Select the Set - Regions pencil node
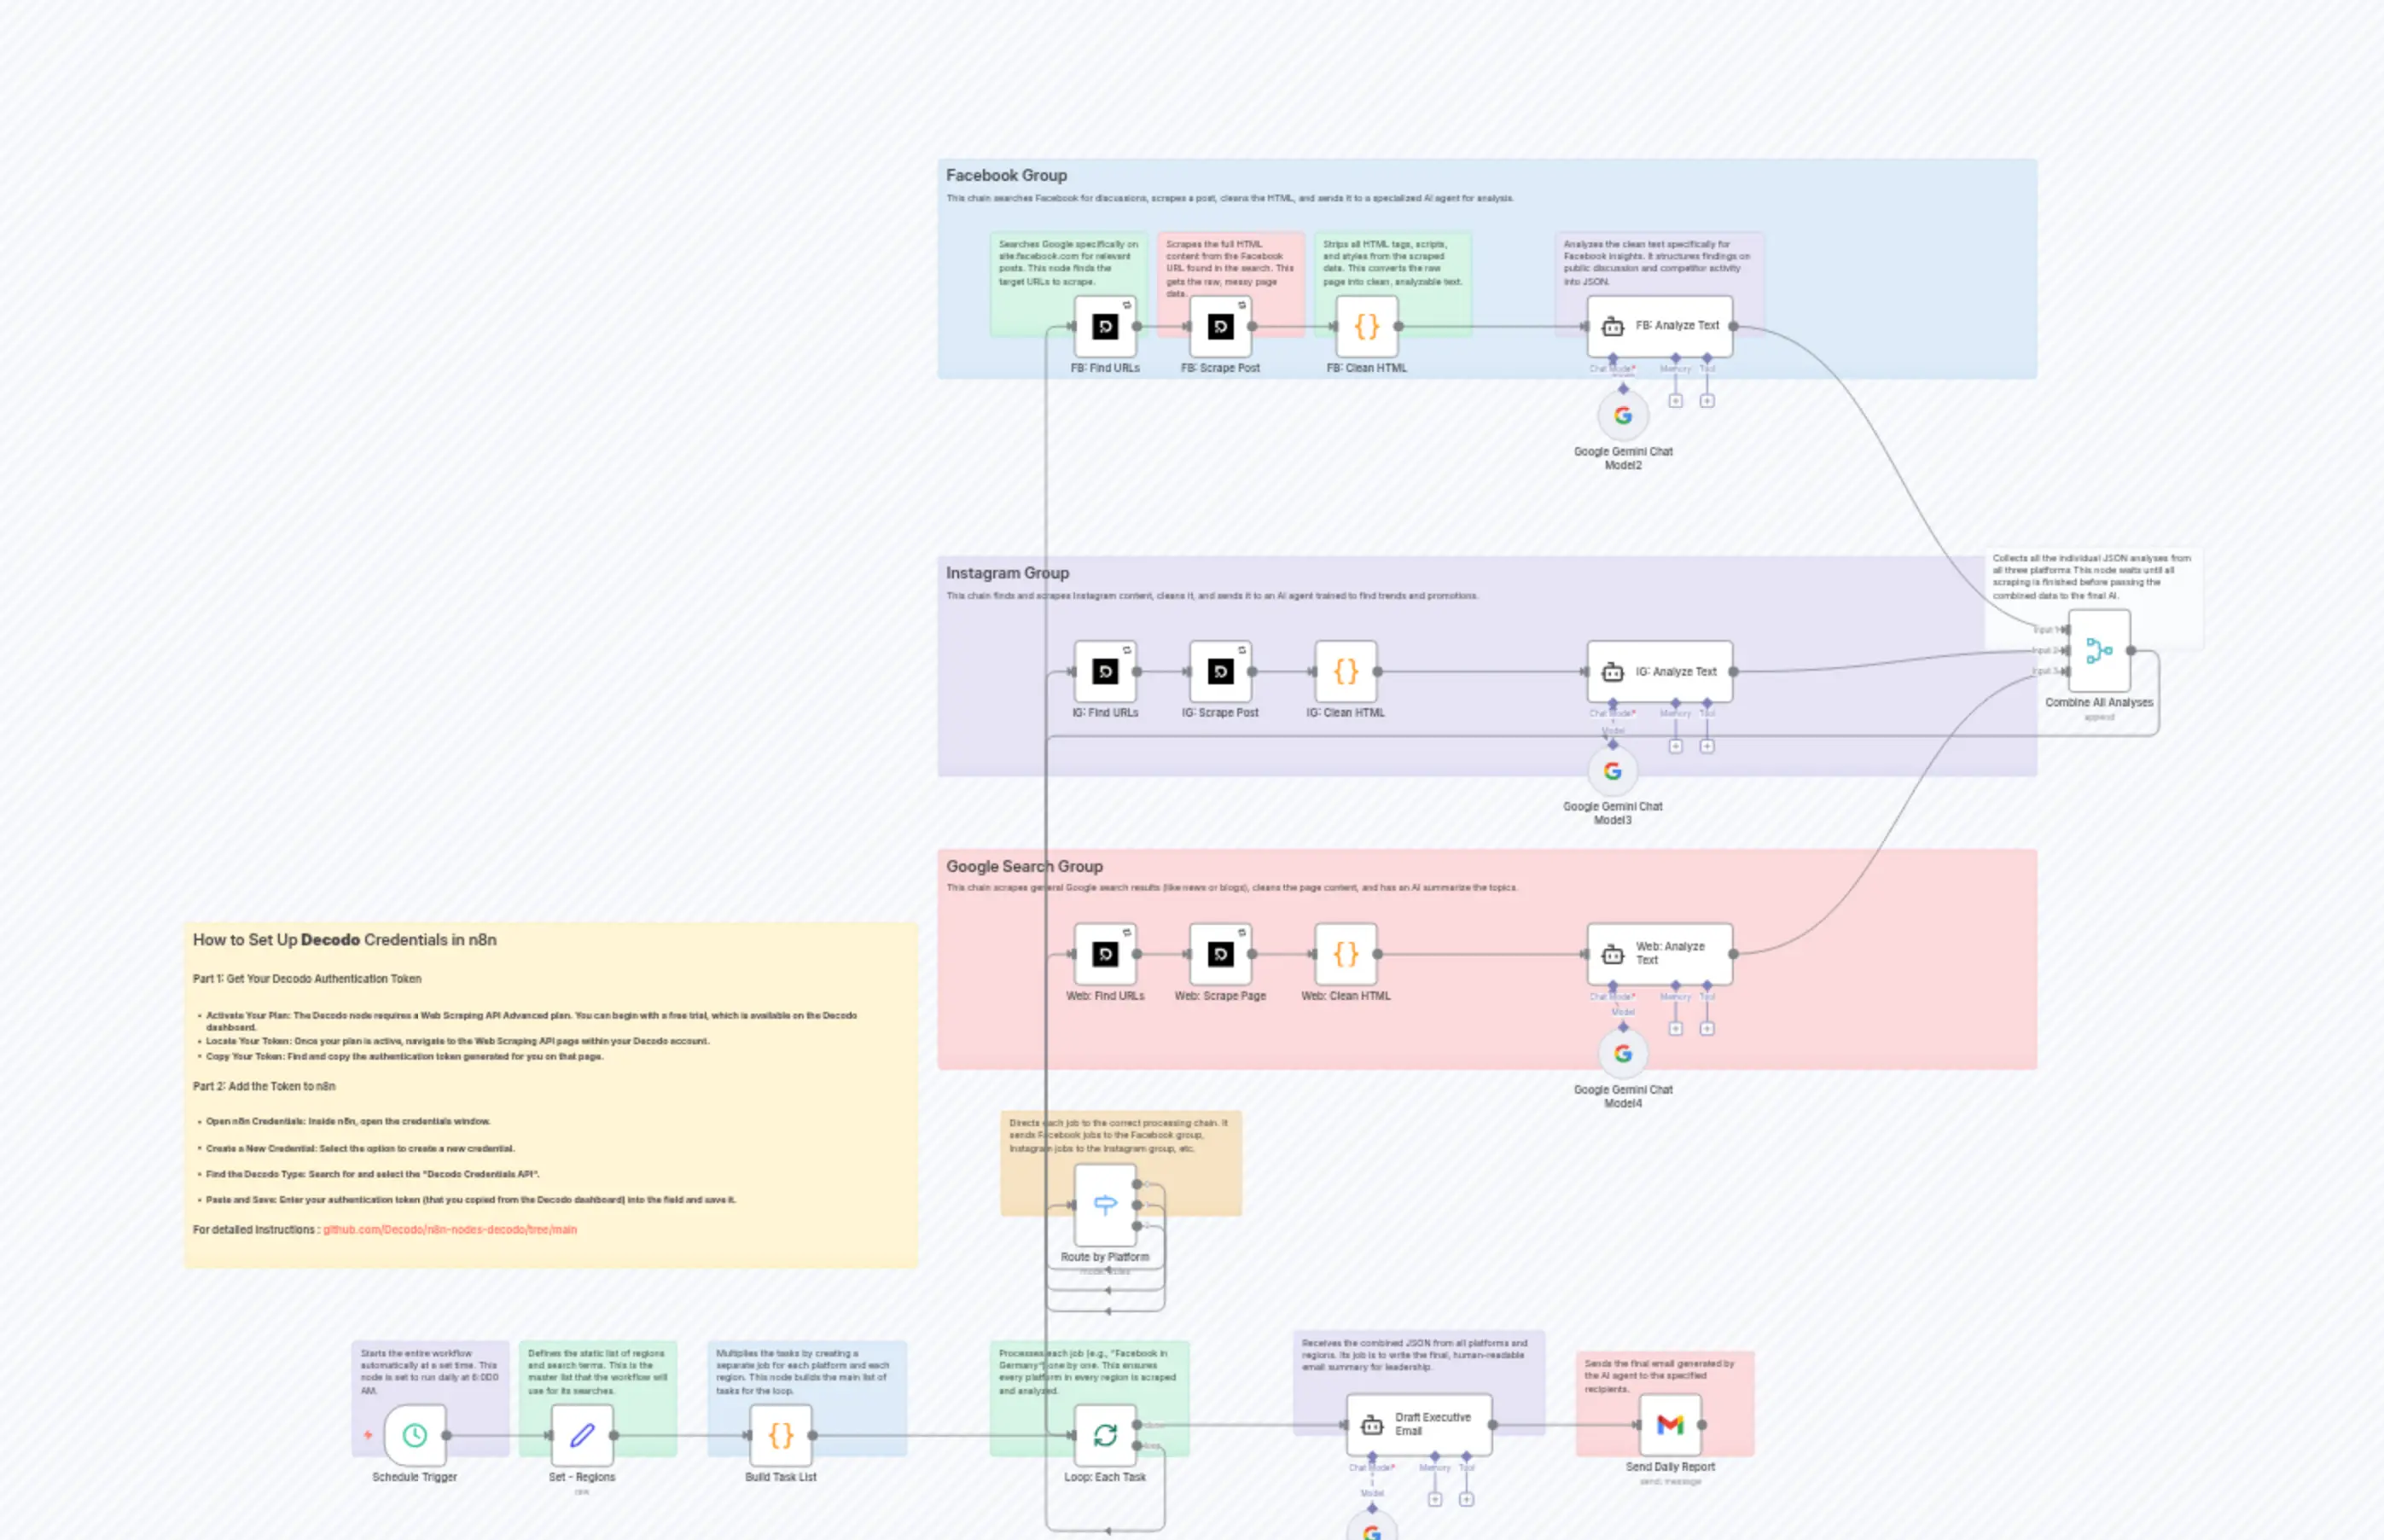Screen dimensions: 2384x1540 pos(582,1435)
